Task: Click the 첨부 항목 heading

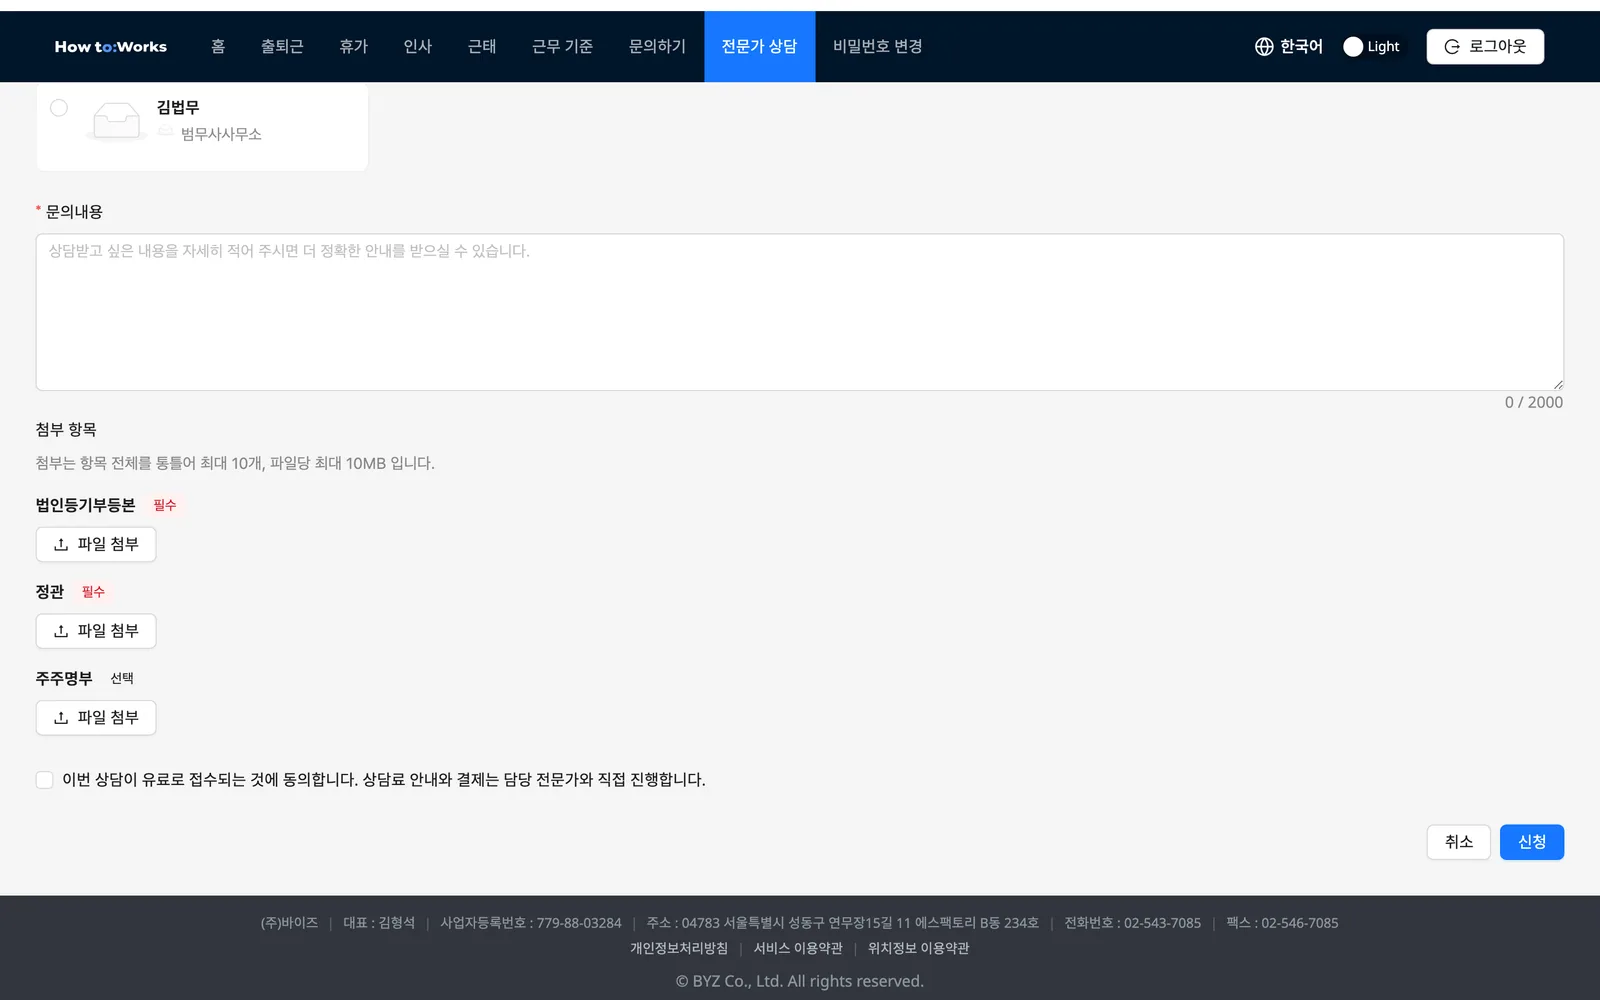Action: [66, 430]
